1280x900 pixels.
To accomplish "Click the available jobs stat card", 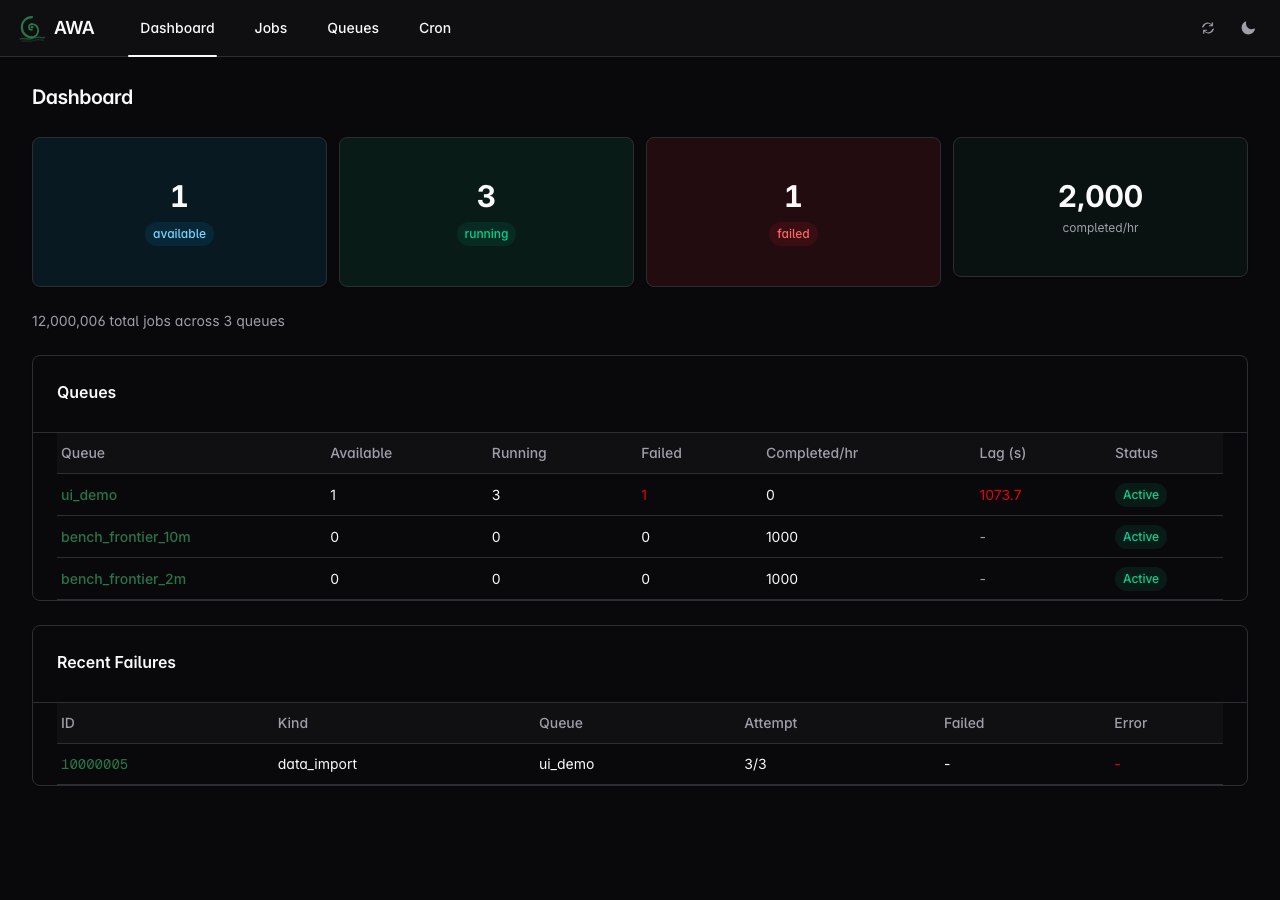I will pyautogui.click(x=179, y=212).
